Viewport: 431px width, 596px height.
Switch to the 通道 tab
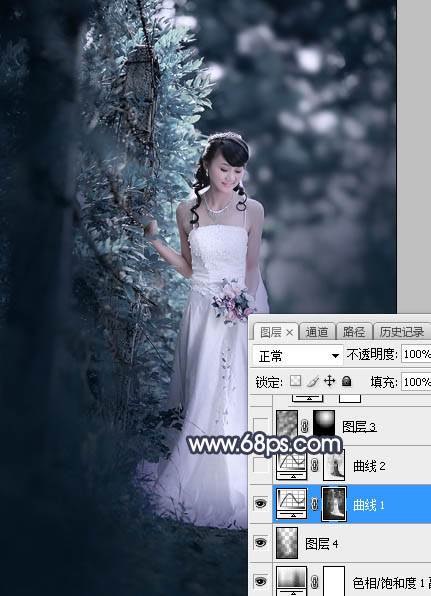click(317, 332)
